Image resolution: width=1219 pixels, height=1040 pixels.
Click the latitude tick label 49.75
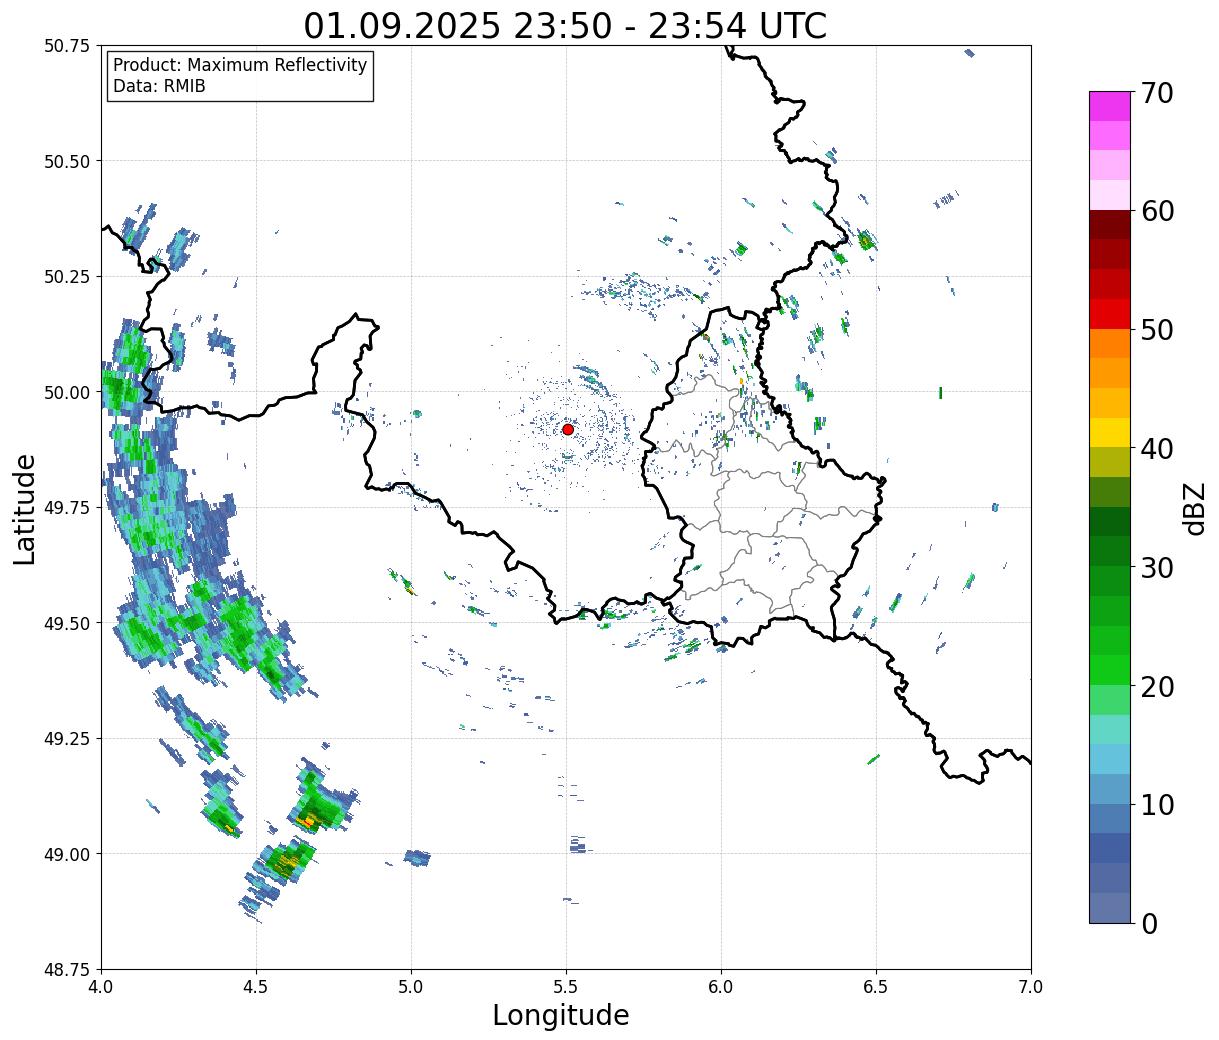[67, 508]
